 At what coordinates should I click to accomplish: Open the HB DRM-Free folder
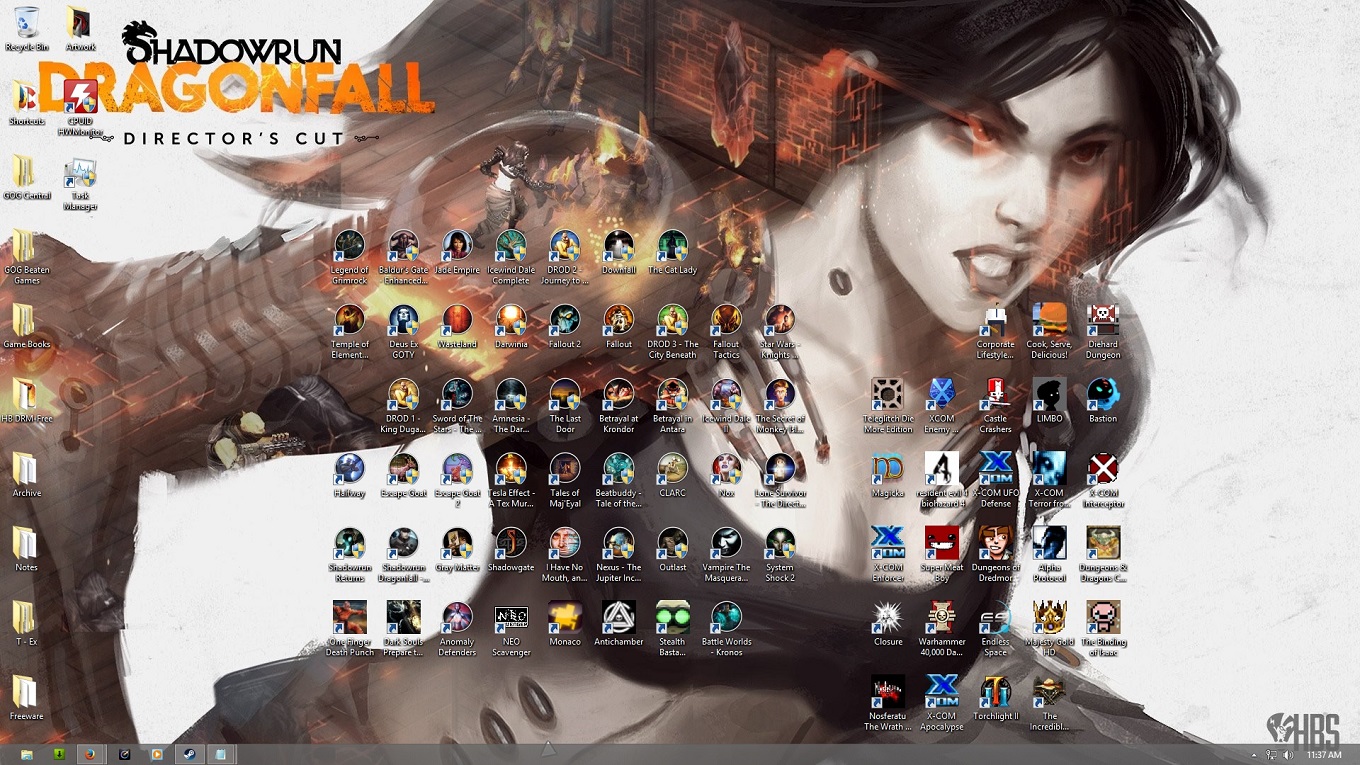tap(27, 402)
